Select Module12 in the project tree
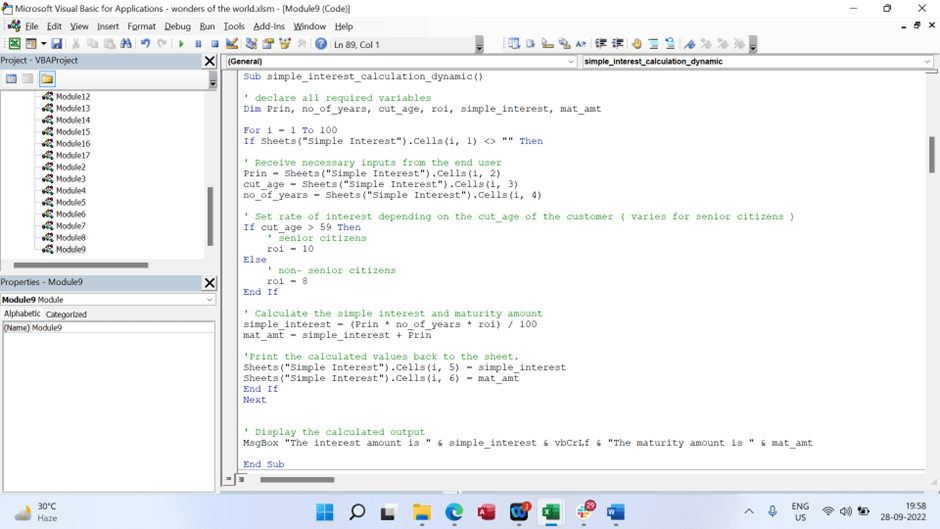 point(73,97)
